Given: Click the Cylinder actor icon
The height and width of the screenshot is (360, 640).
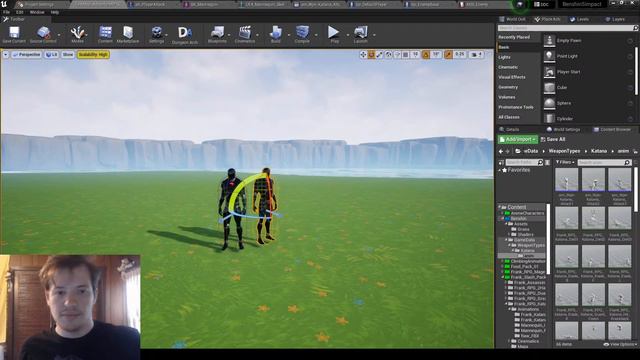Looking at the screenshot, I should 549,118.
